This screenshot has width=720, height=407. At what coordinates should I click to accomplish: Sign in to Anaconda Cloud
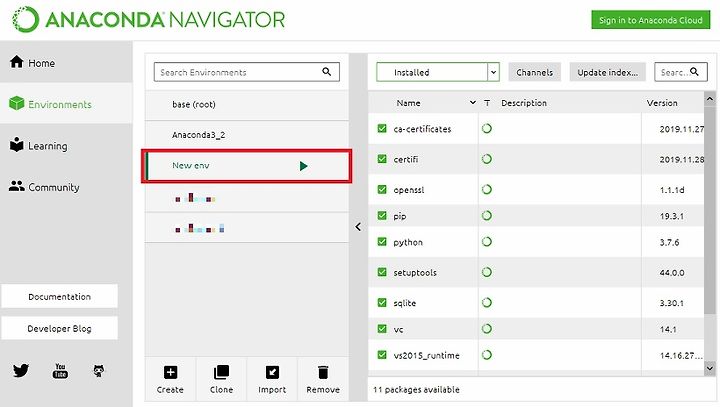coord(651,20)
